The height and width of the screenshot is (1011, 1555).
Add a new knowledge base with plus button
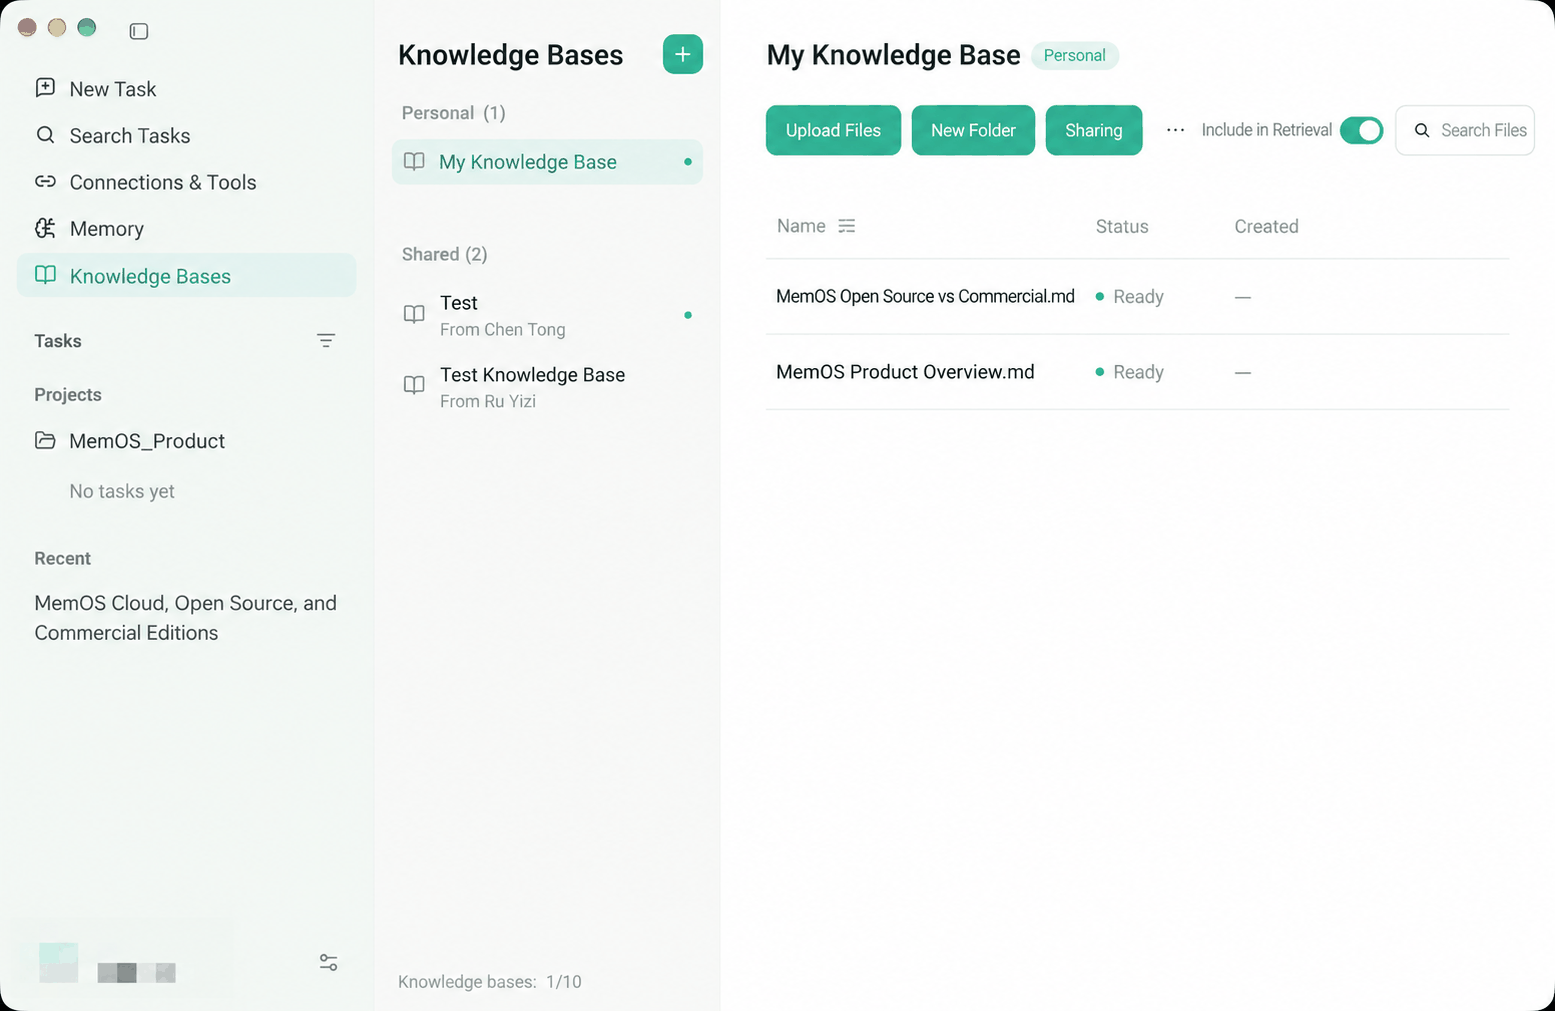(x=683, y=54)
